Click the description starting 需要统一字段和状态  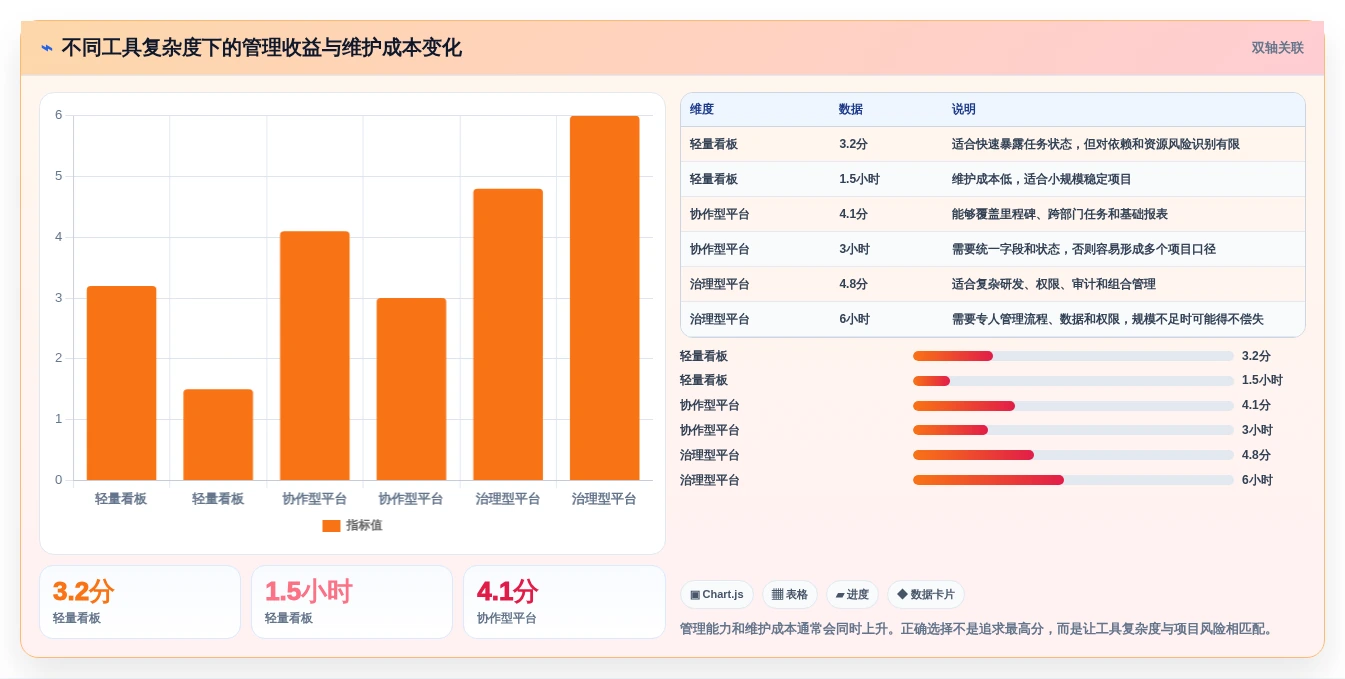pos(1083,249)
